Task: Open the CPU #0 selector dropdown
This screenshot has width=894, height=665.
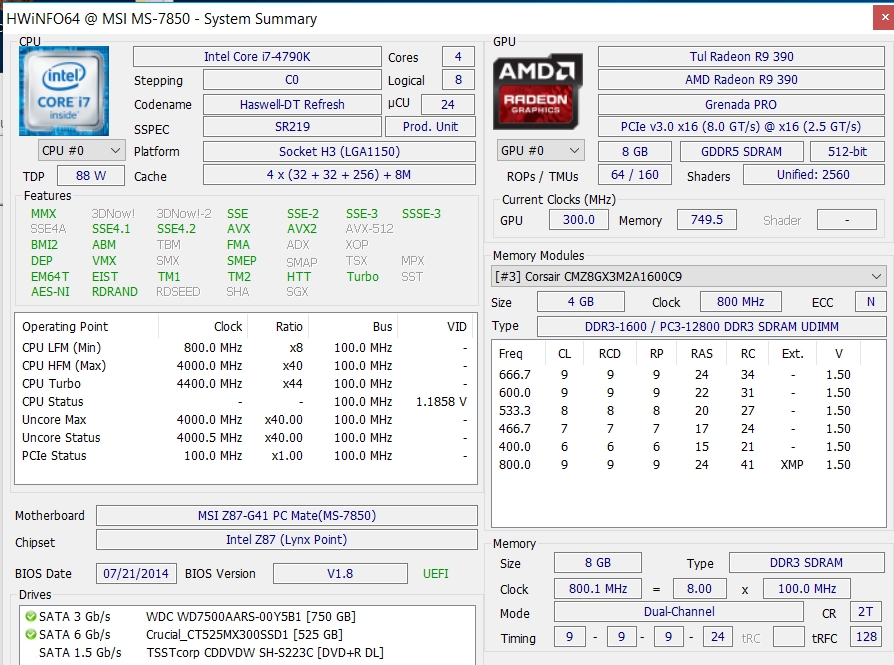Action: pos(82,151)
